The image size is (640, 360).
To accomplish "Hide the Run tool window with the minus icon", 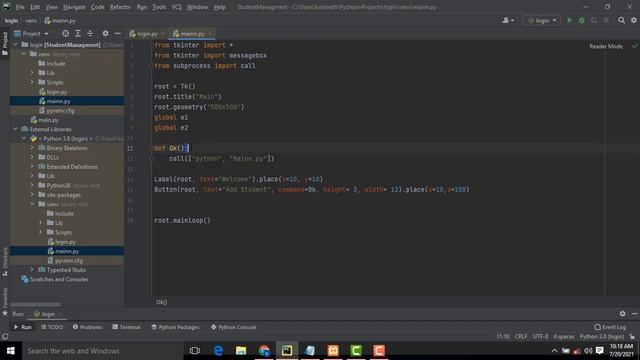I will click(634, 313).
